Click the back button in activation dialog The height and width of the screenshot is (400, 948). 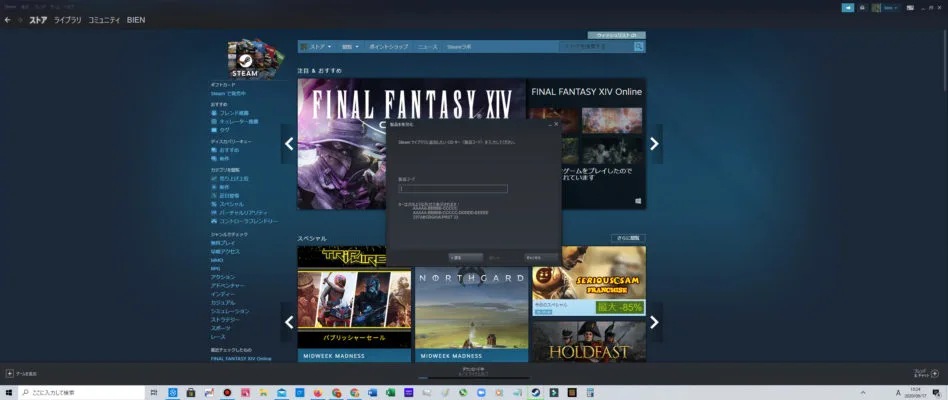(466, 257)
